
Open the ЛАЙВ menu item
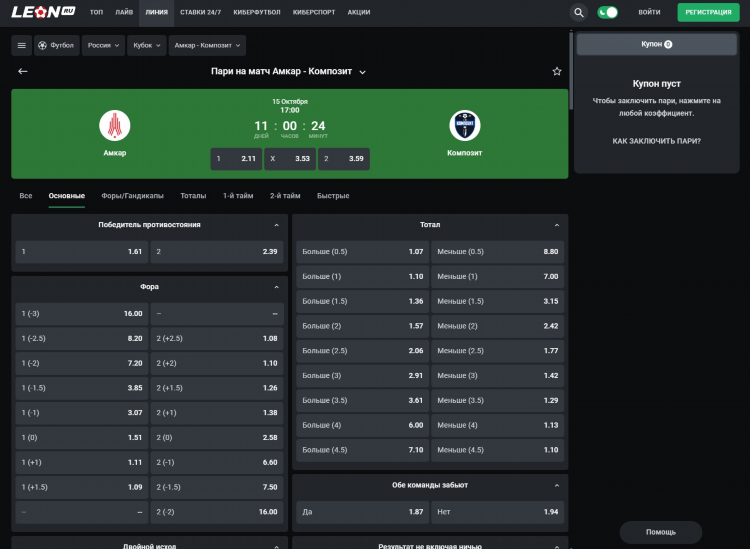coord(124,12)
